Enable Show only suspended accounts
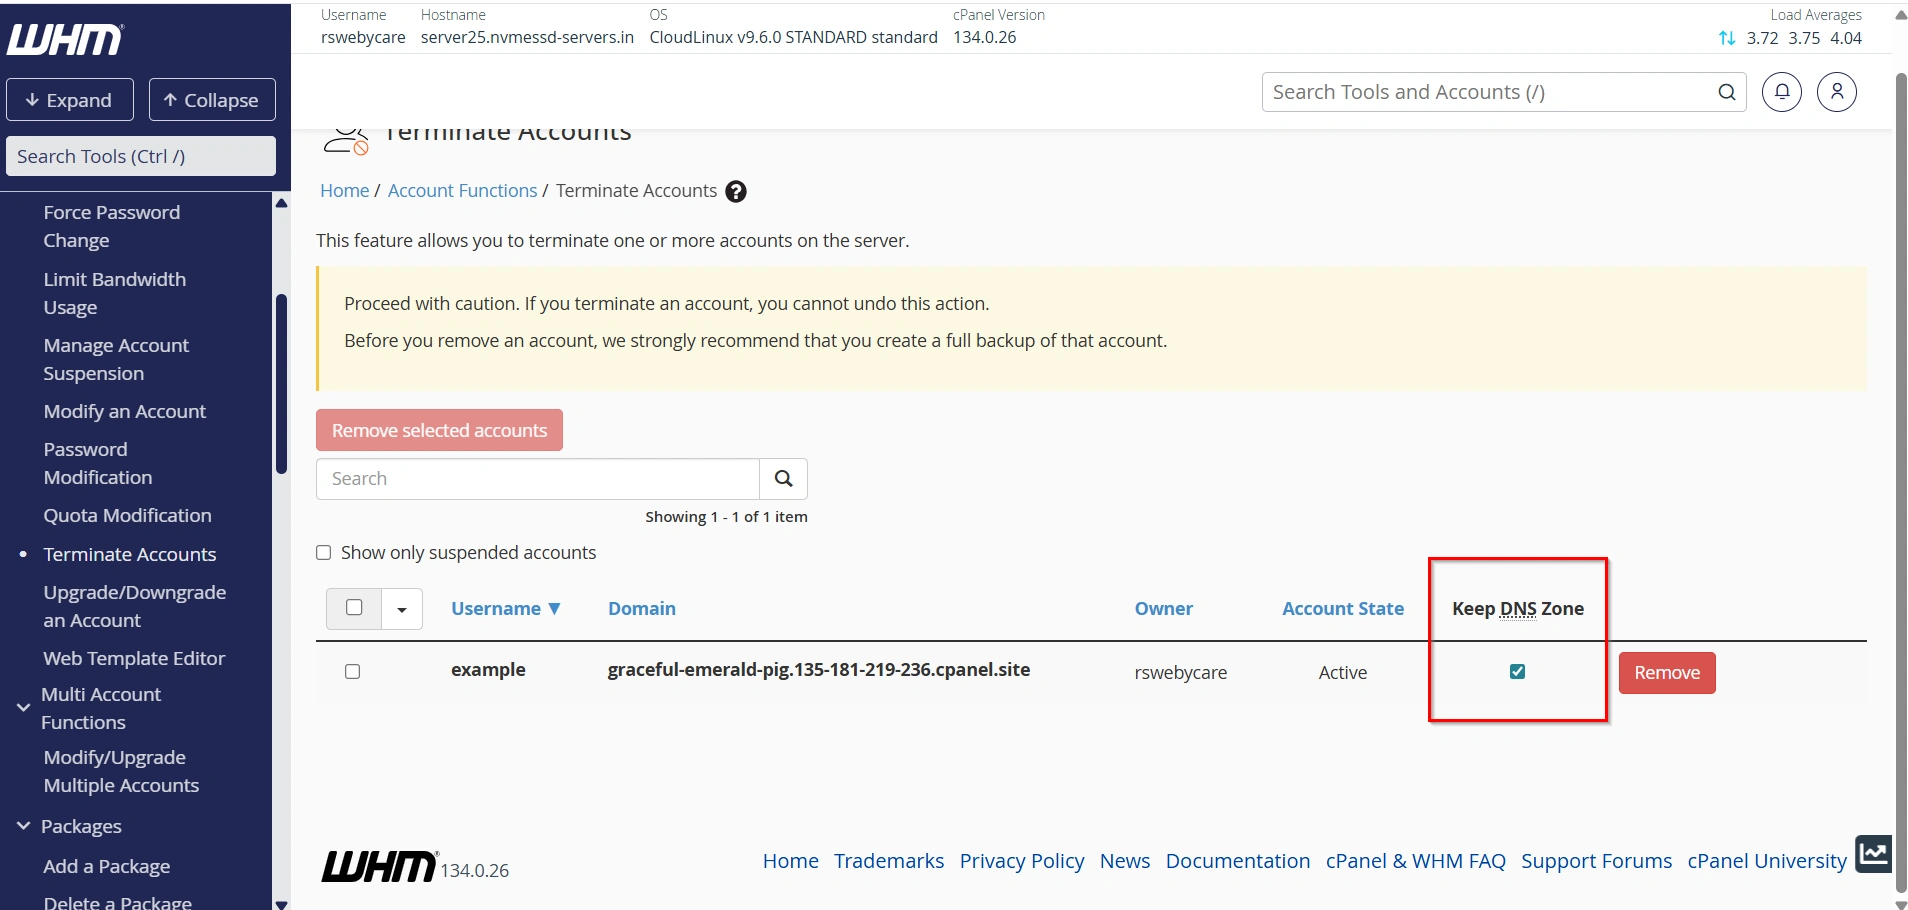Screen dimensions: 1908x910 coord(323,553)
